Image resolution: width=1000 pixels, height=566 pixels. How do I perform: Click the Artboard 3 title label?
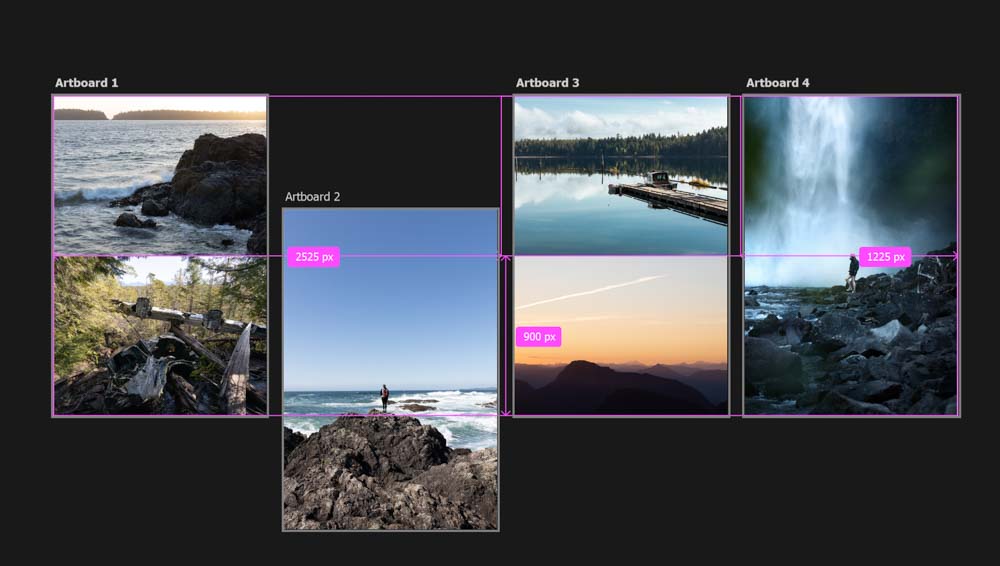(547, 83)
